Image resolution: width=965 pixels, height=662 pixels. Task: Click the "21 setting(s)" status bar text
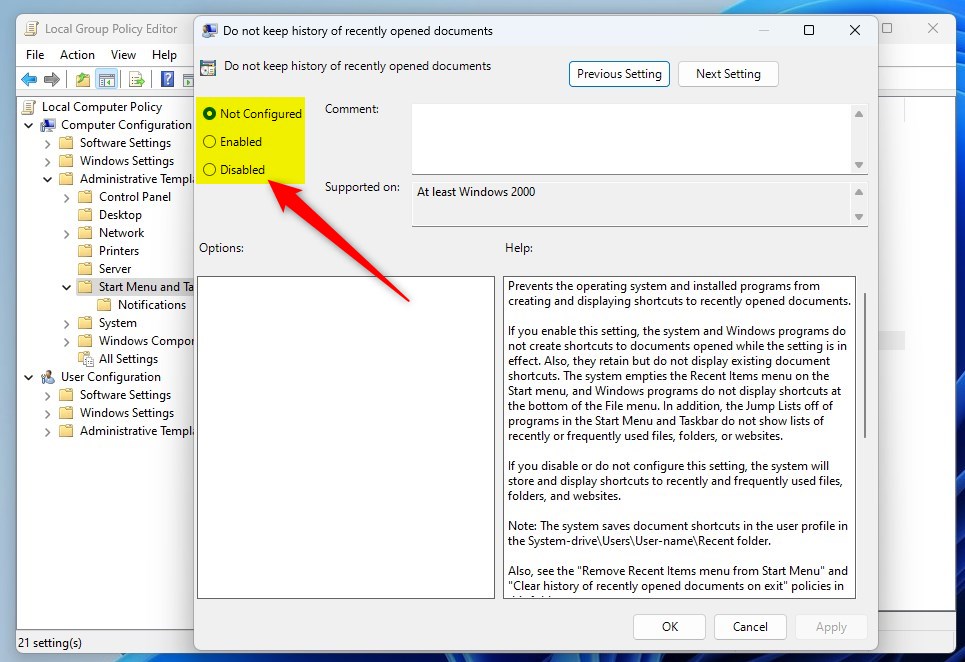pyautogui.click(x=50, y=643)
